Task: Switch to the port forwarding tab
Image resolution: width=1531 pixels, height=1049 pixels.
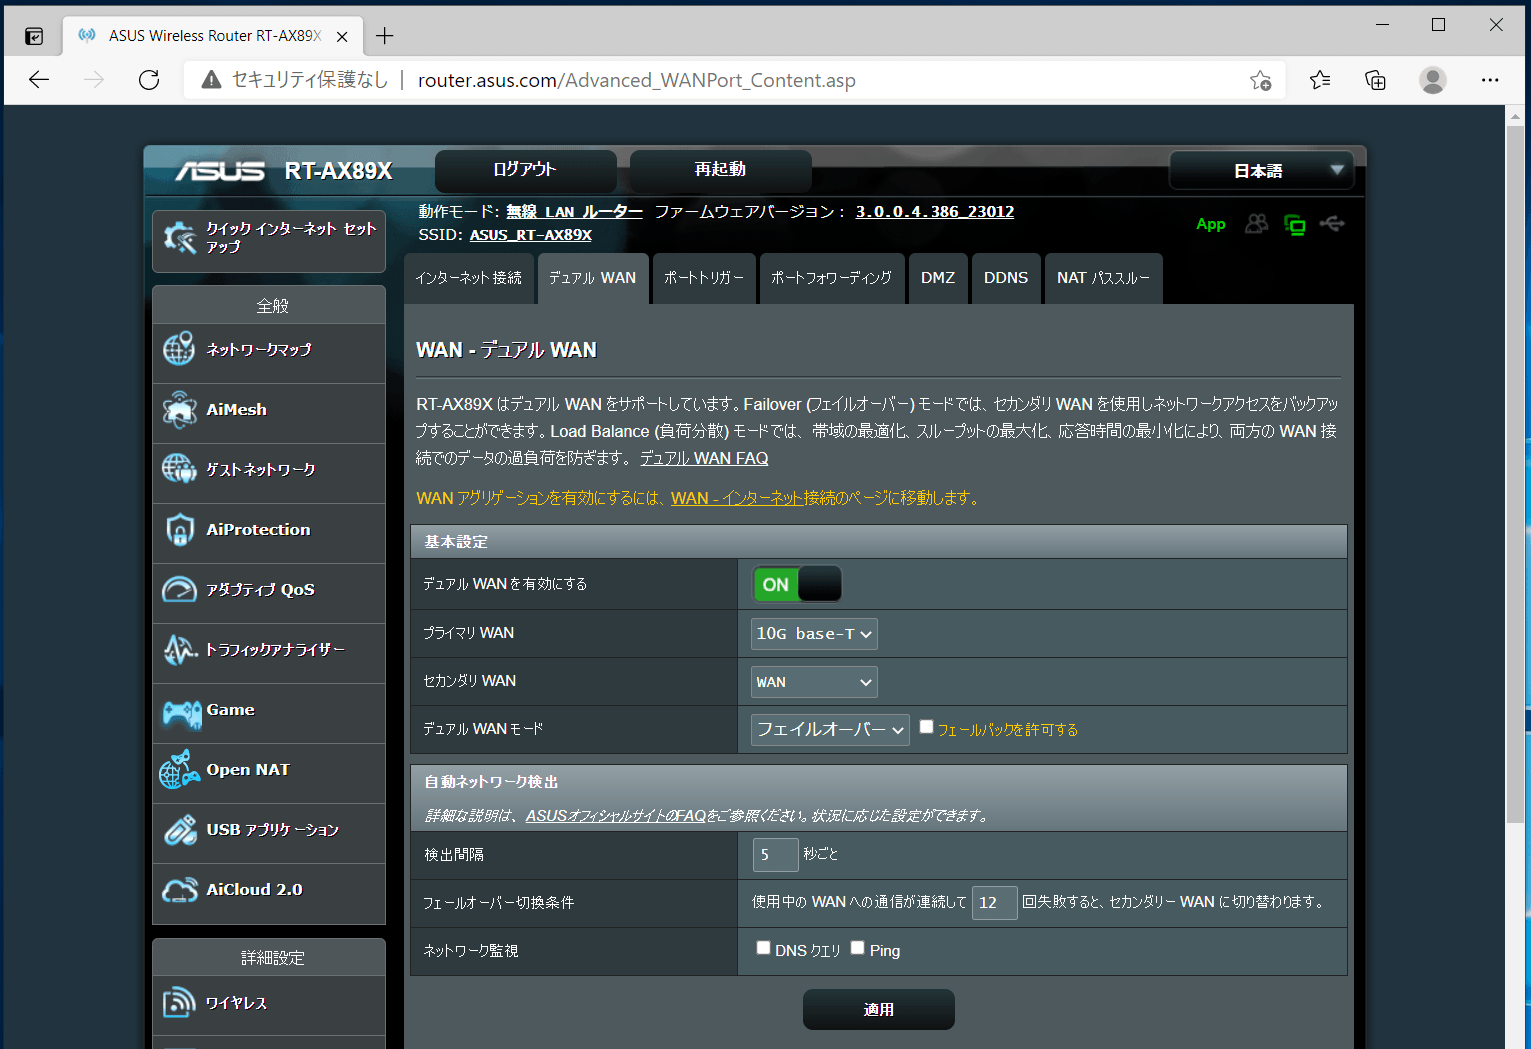Action: [832, 278]
